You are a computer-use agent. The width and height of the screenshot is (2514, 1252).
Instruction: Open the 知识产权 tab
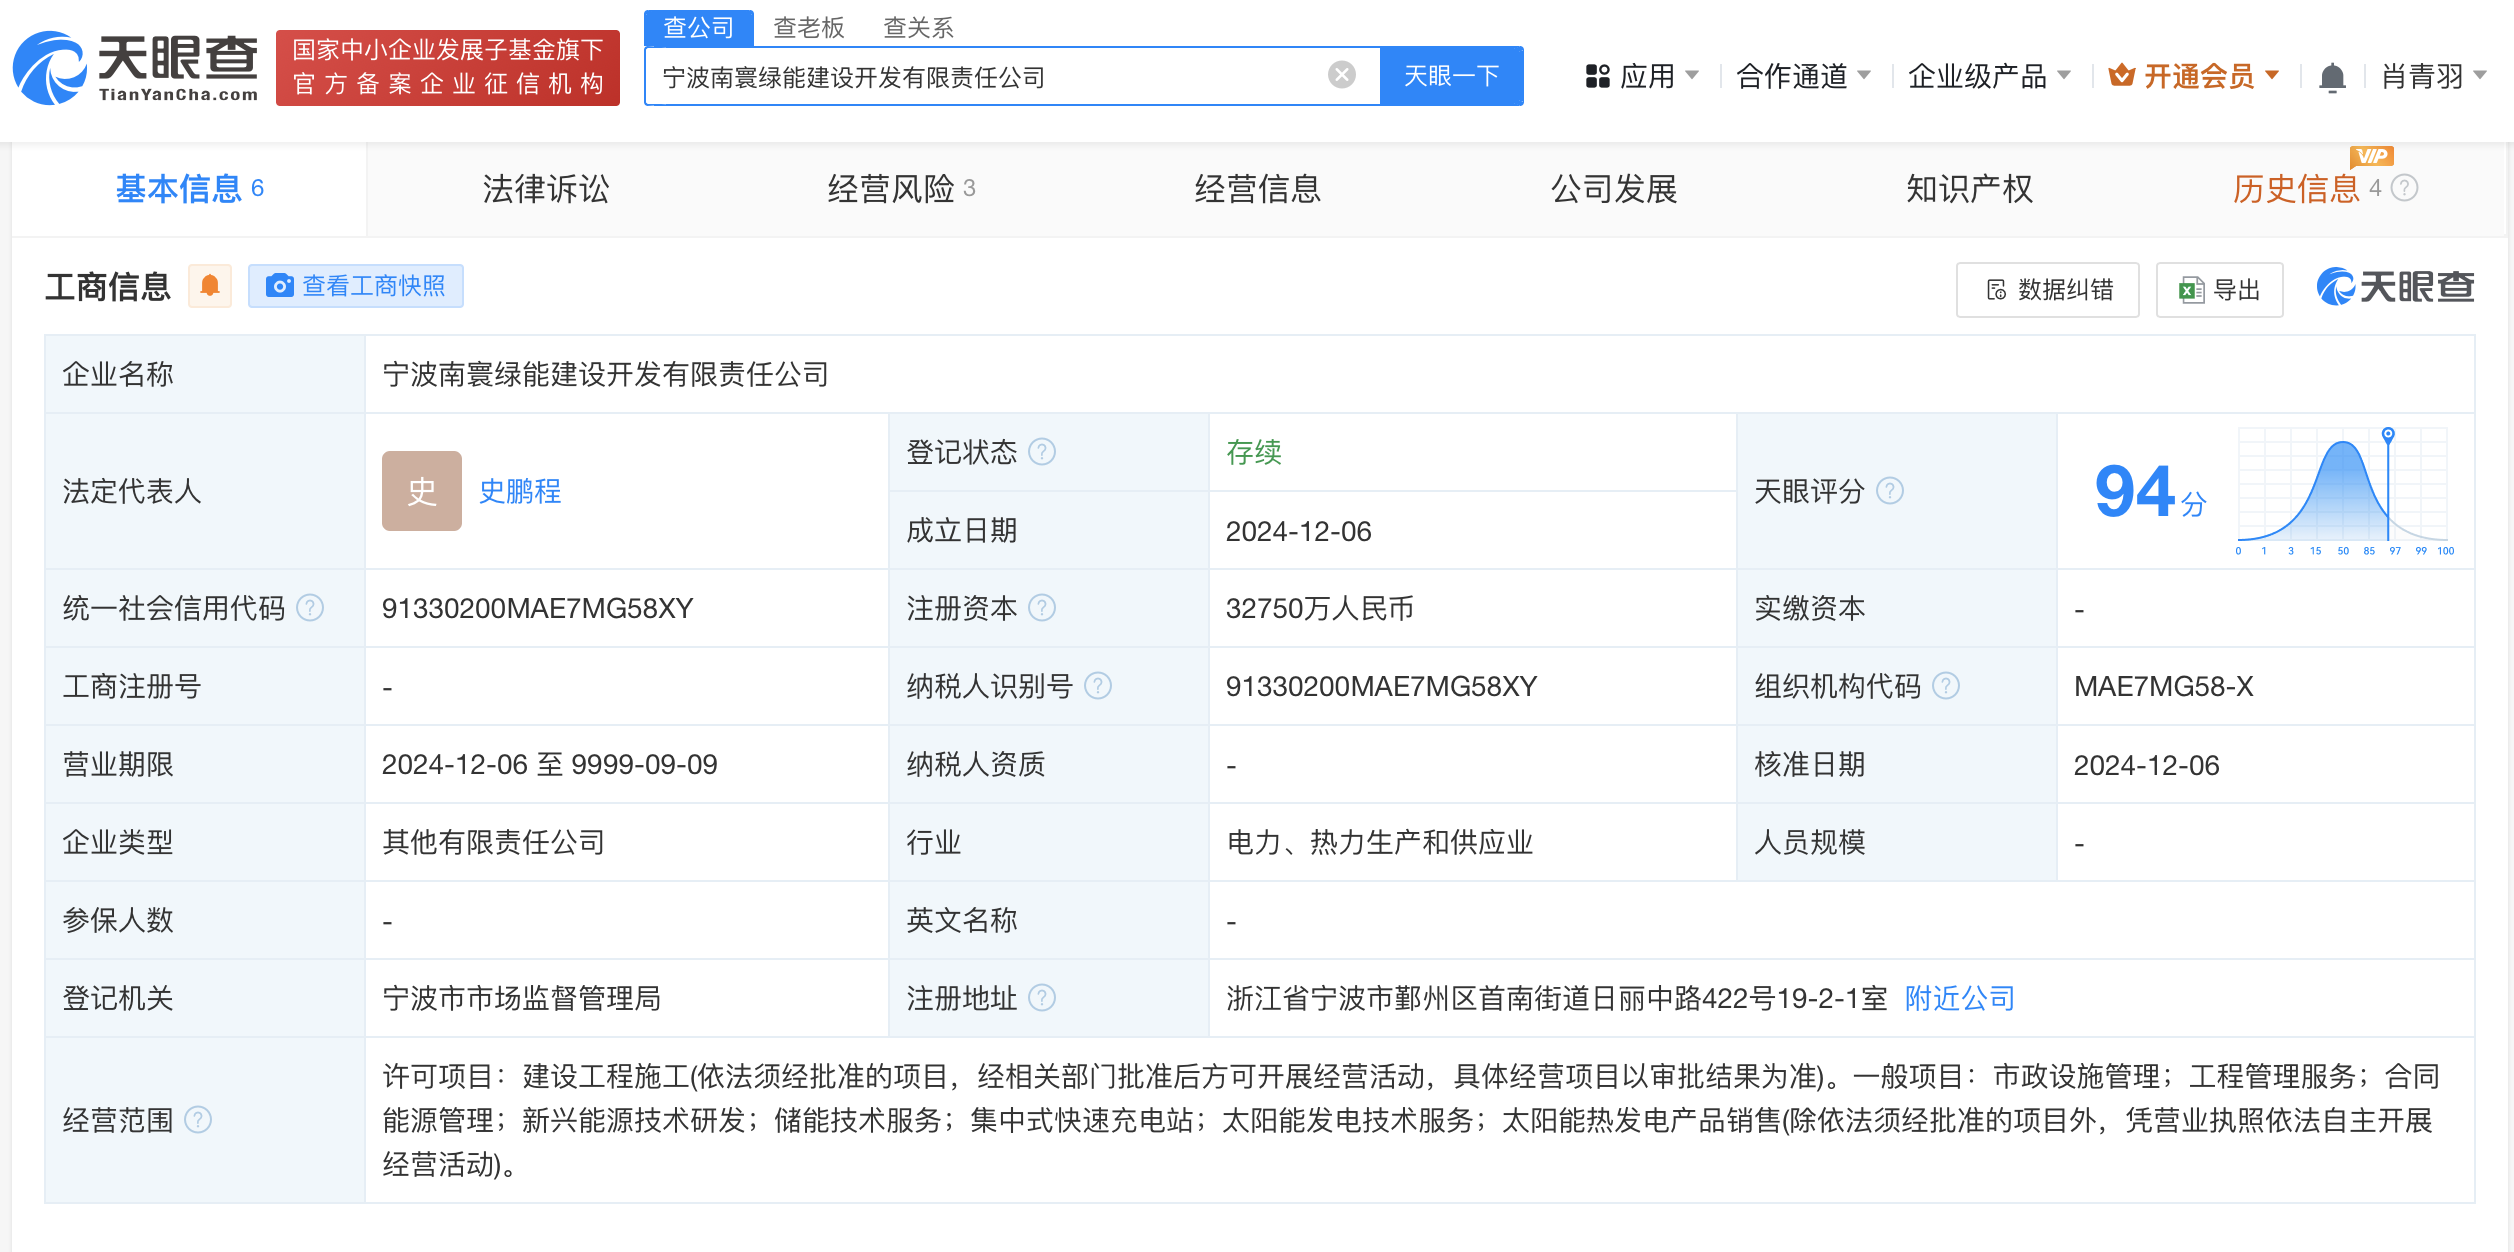(1967, 189)
